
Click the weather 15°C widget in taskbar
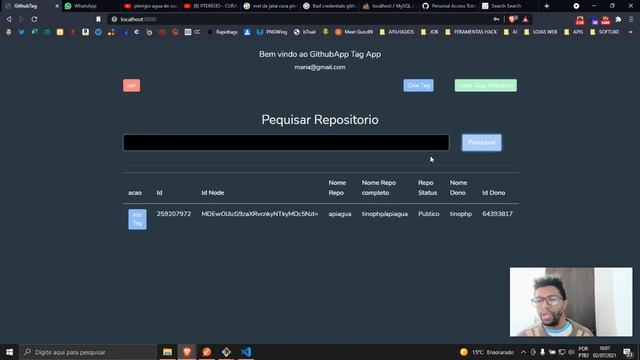point(487,352)
